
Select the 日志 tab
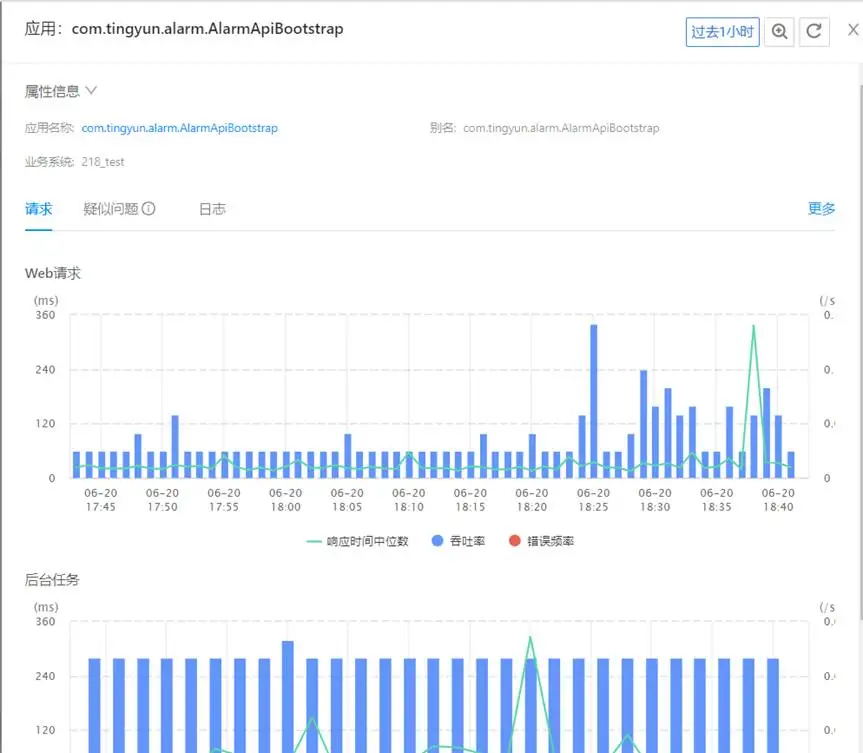point(212,209)
